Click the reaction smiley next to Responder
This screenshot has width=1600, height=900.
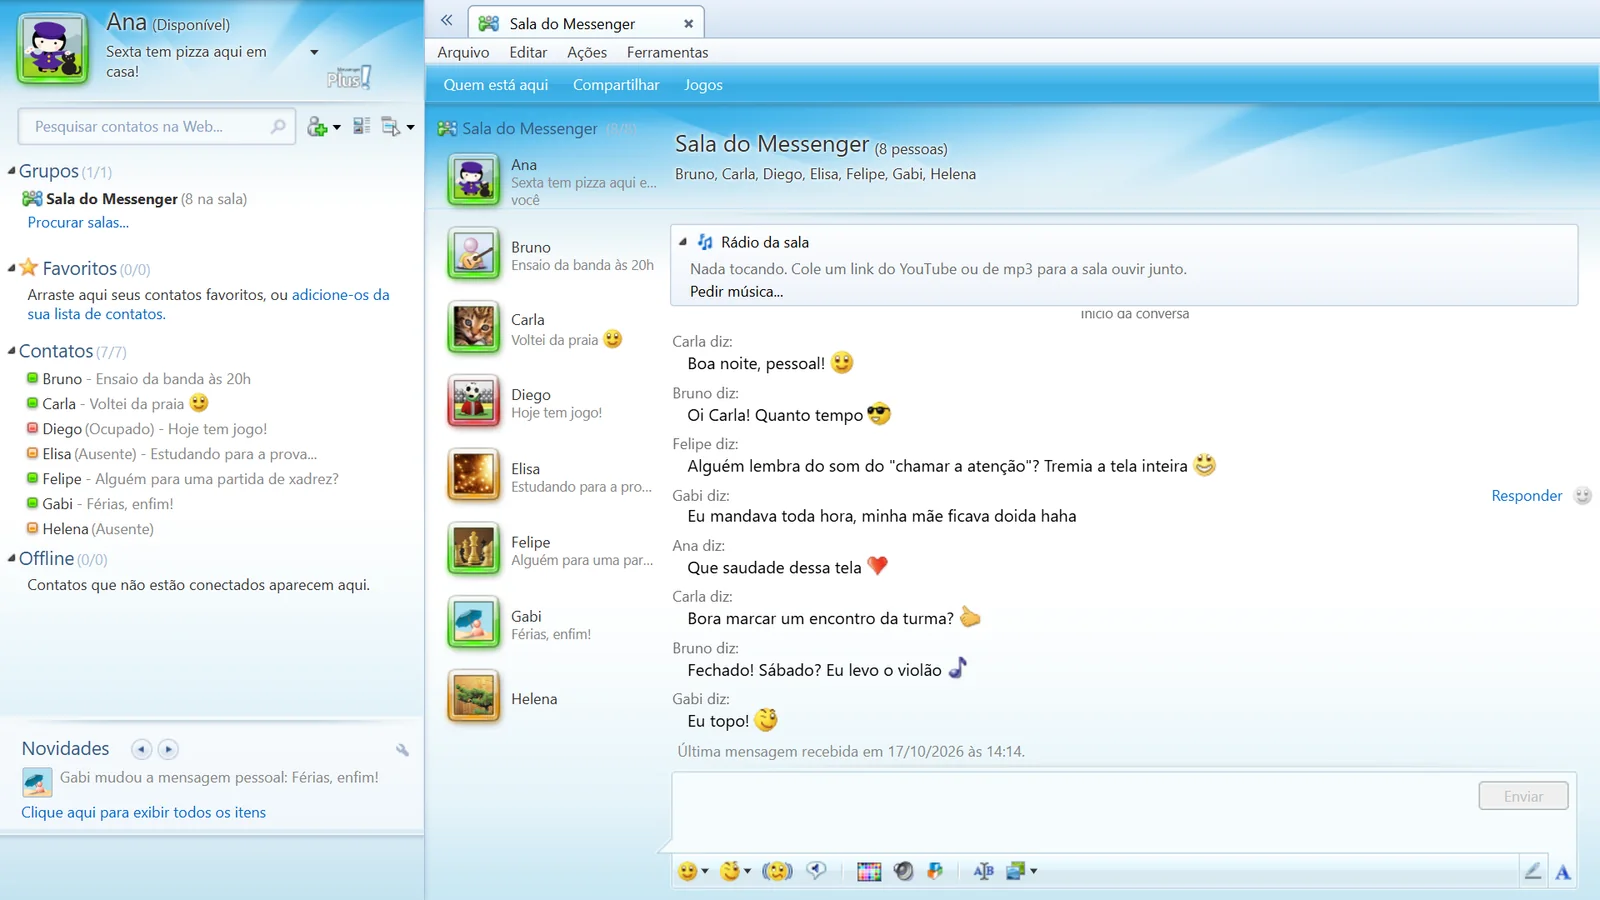(x=1582, y=495)
